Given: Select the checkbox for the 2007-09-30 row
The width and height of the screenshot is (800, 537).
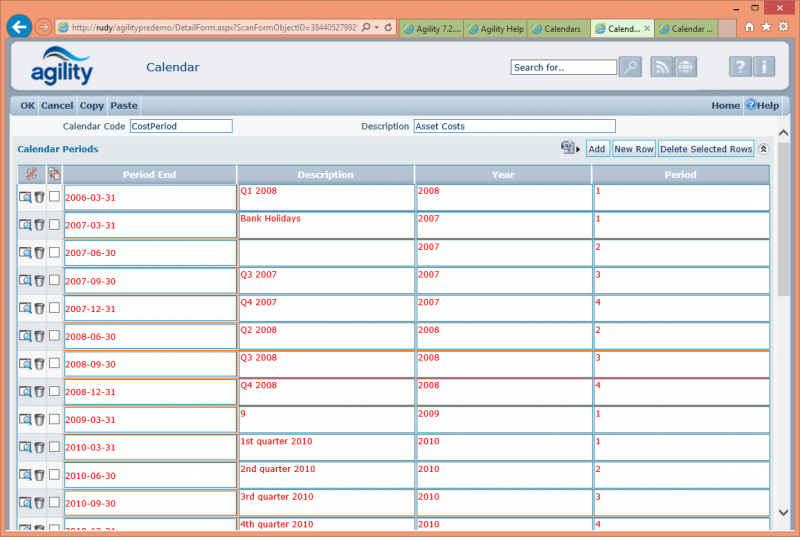Looking at the screenshot, I should [x=54, y=281].
